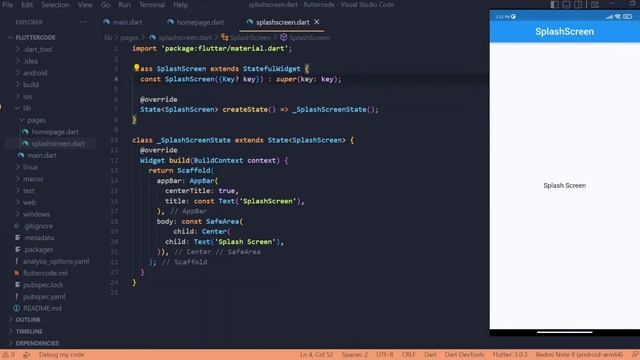This screenshot has height=360, width=640.
Task: Open the .metadata file
Action: [38, 238]
